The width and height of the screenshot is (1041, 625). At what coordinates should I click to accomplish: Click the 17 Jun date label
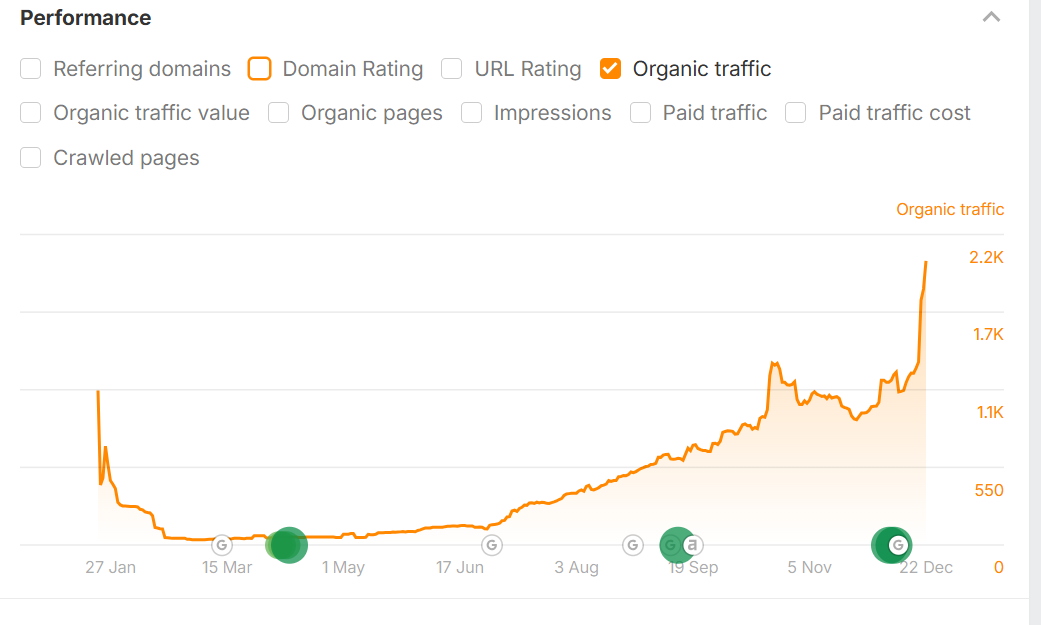pyautogui.click(x=459, y=567)
